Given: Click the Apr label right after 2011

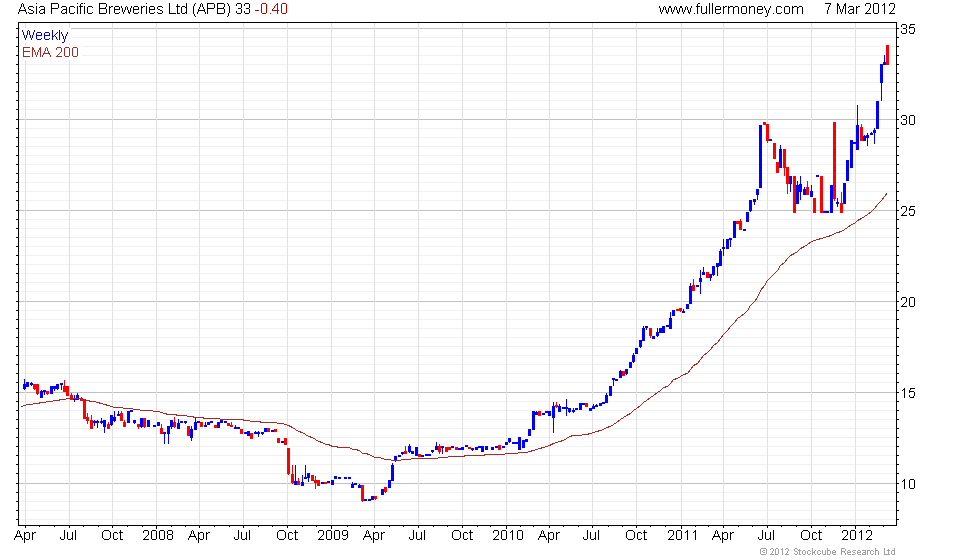Looking at the screenshot, I should coord(723,536).
